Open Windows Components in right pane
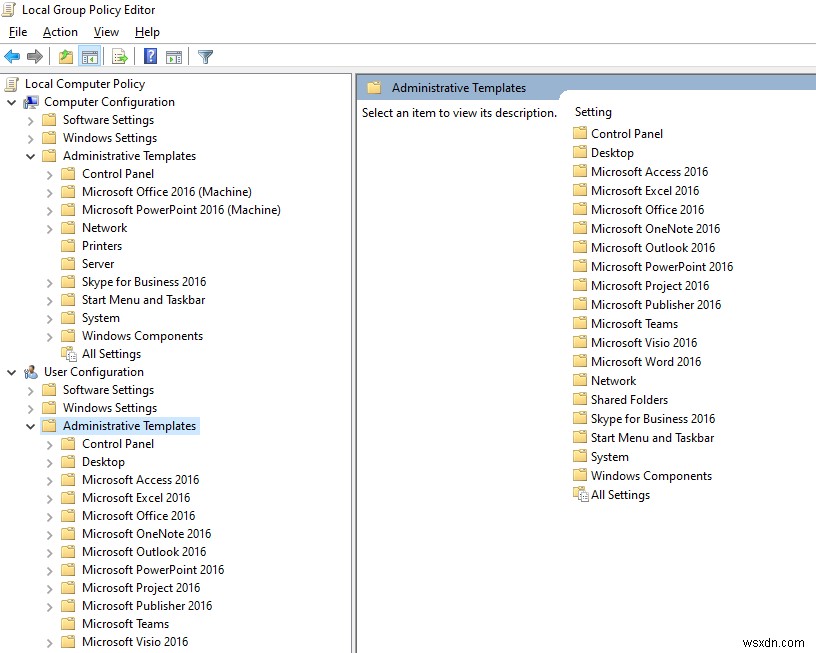Screen dimensions: 816x653 [652, 476]
